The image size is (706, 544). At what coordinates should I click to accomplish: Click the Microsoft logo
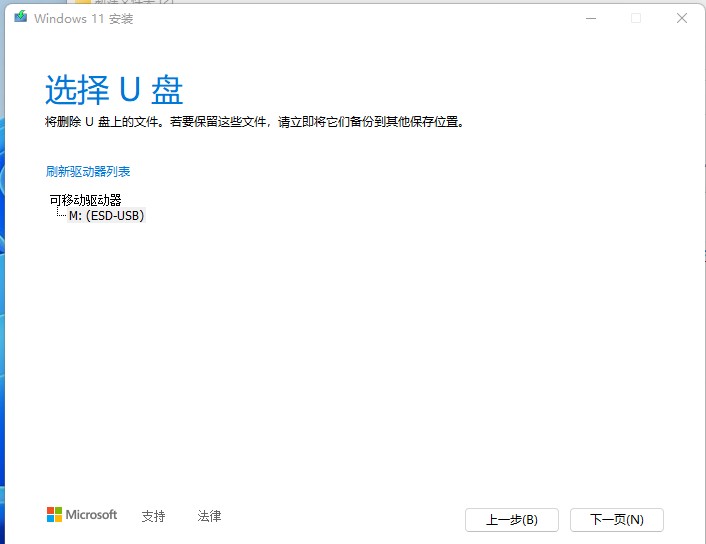click(x=82, y=515)
